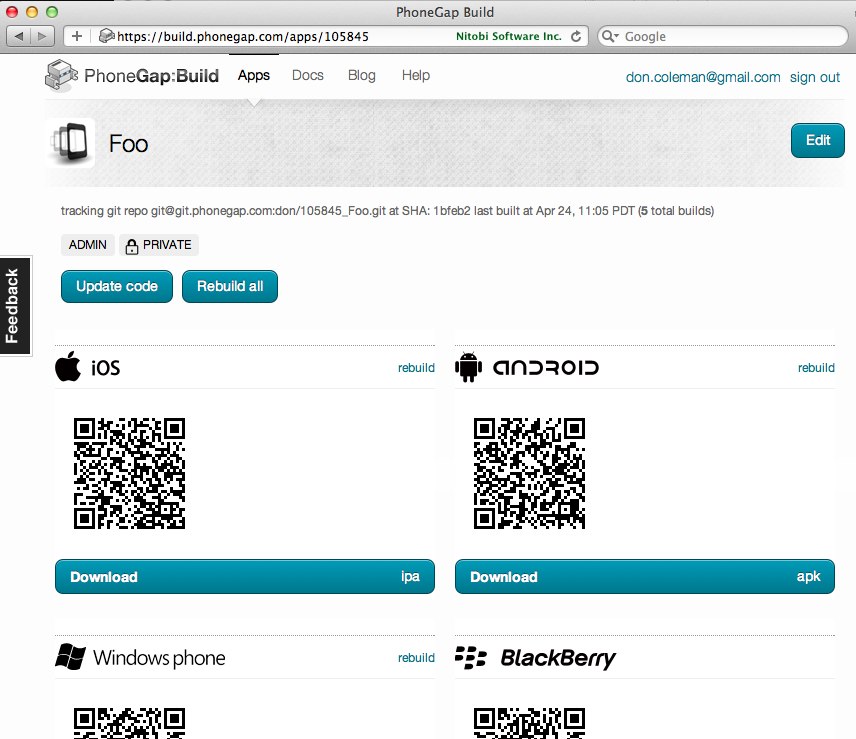Click the BlackBerry heading text
856x739 pixels.
(x=558, y=658)
